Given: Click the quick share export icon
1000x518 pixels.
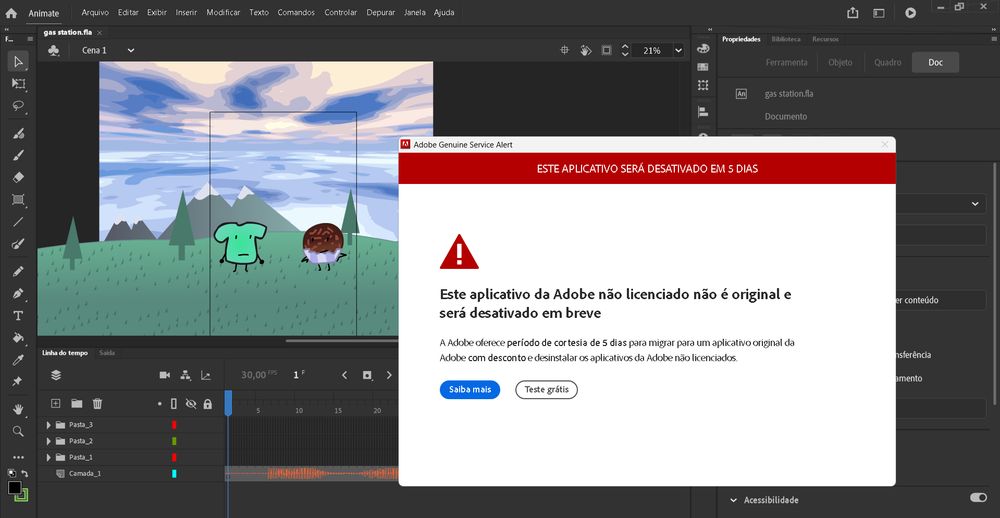Looking at the screenshot, I should [x=852, y=13].
